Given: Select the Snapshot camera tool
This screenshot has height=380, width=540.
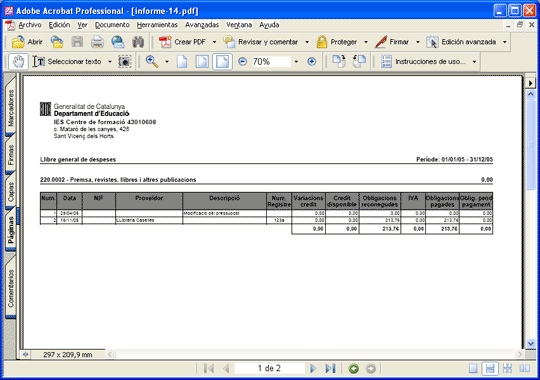Looking at the screenshot, I should tap(125, 62).
